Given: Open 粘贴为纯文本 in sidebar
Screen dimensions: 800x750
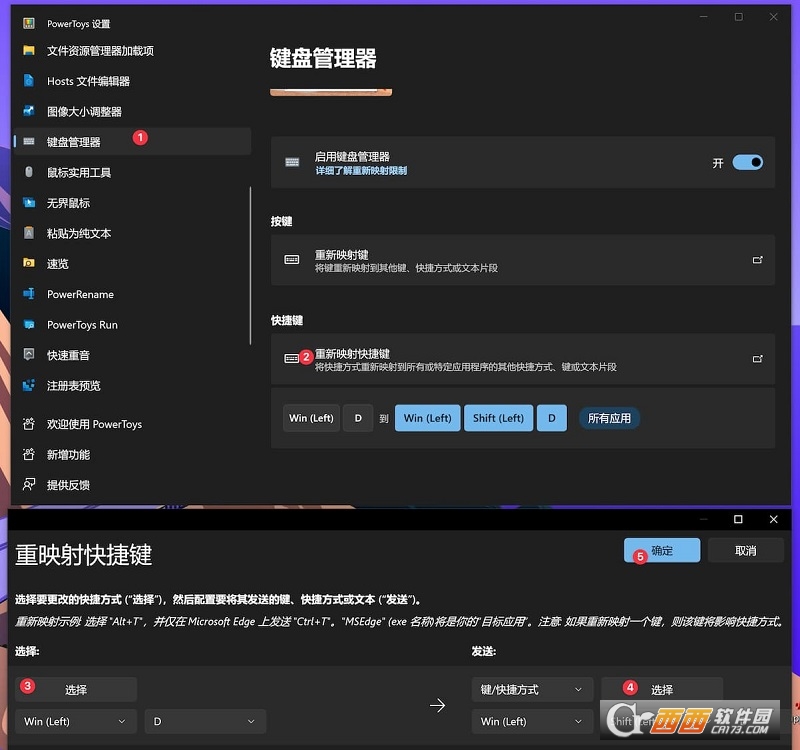Looking at the screenshot, I should point(133,233).
